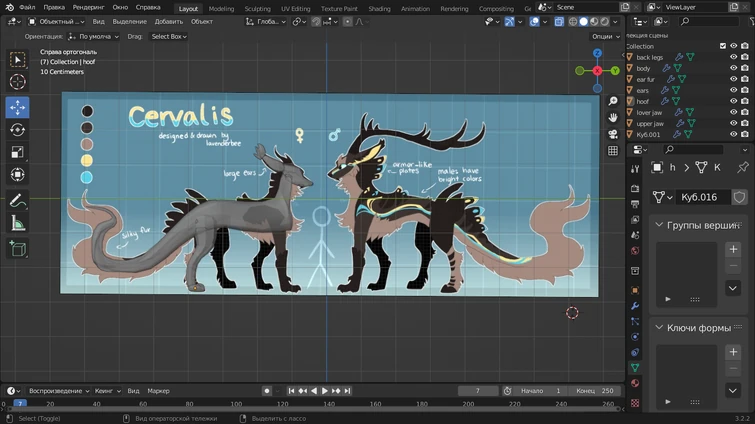Activate the 3D Cursor tool

[x=17, y=82]
